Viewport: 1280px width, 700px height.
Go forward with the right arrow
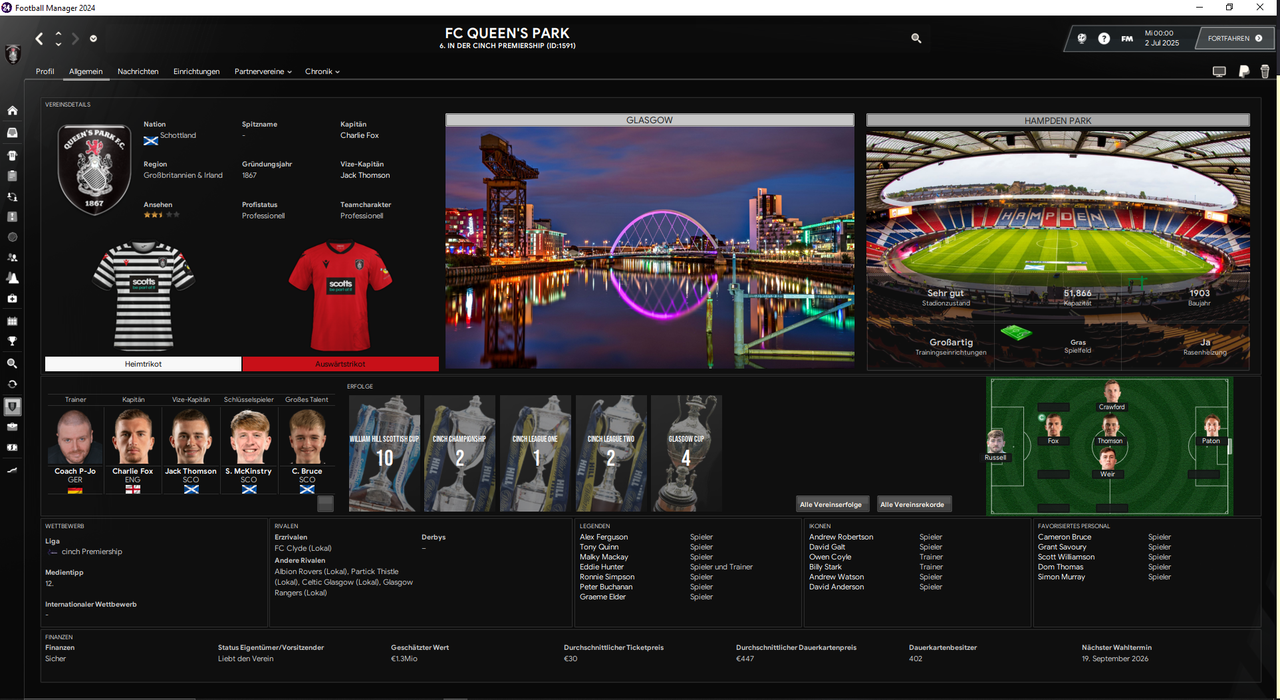click(x=75, y=39)
